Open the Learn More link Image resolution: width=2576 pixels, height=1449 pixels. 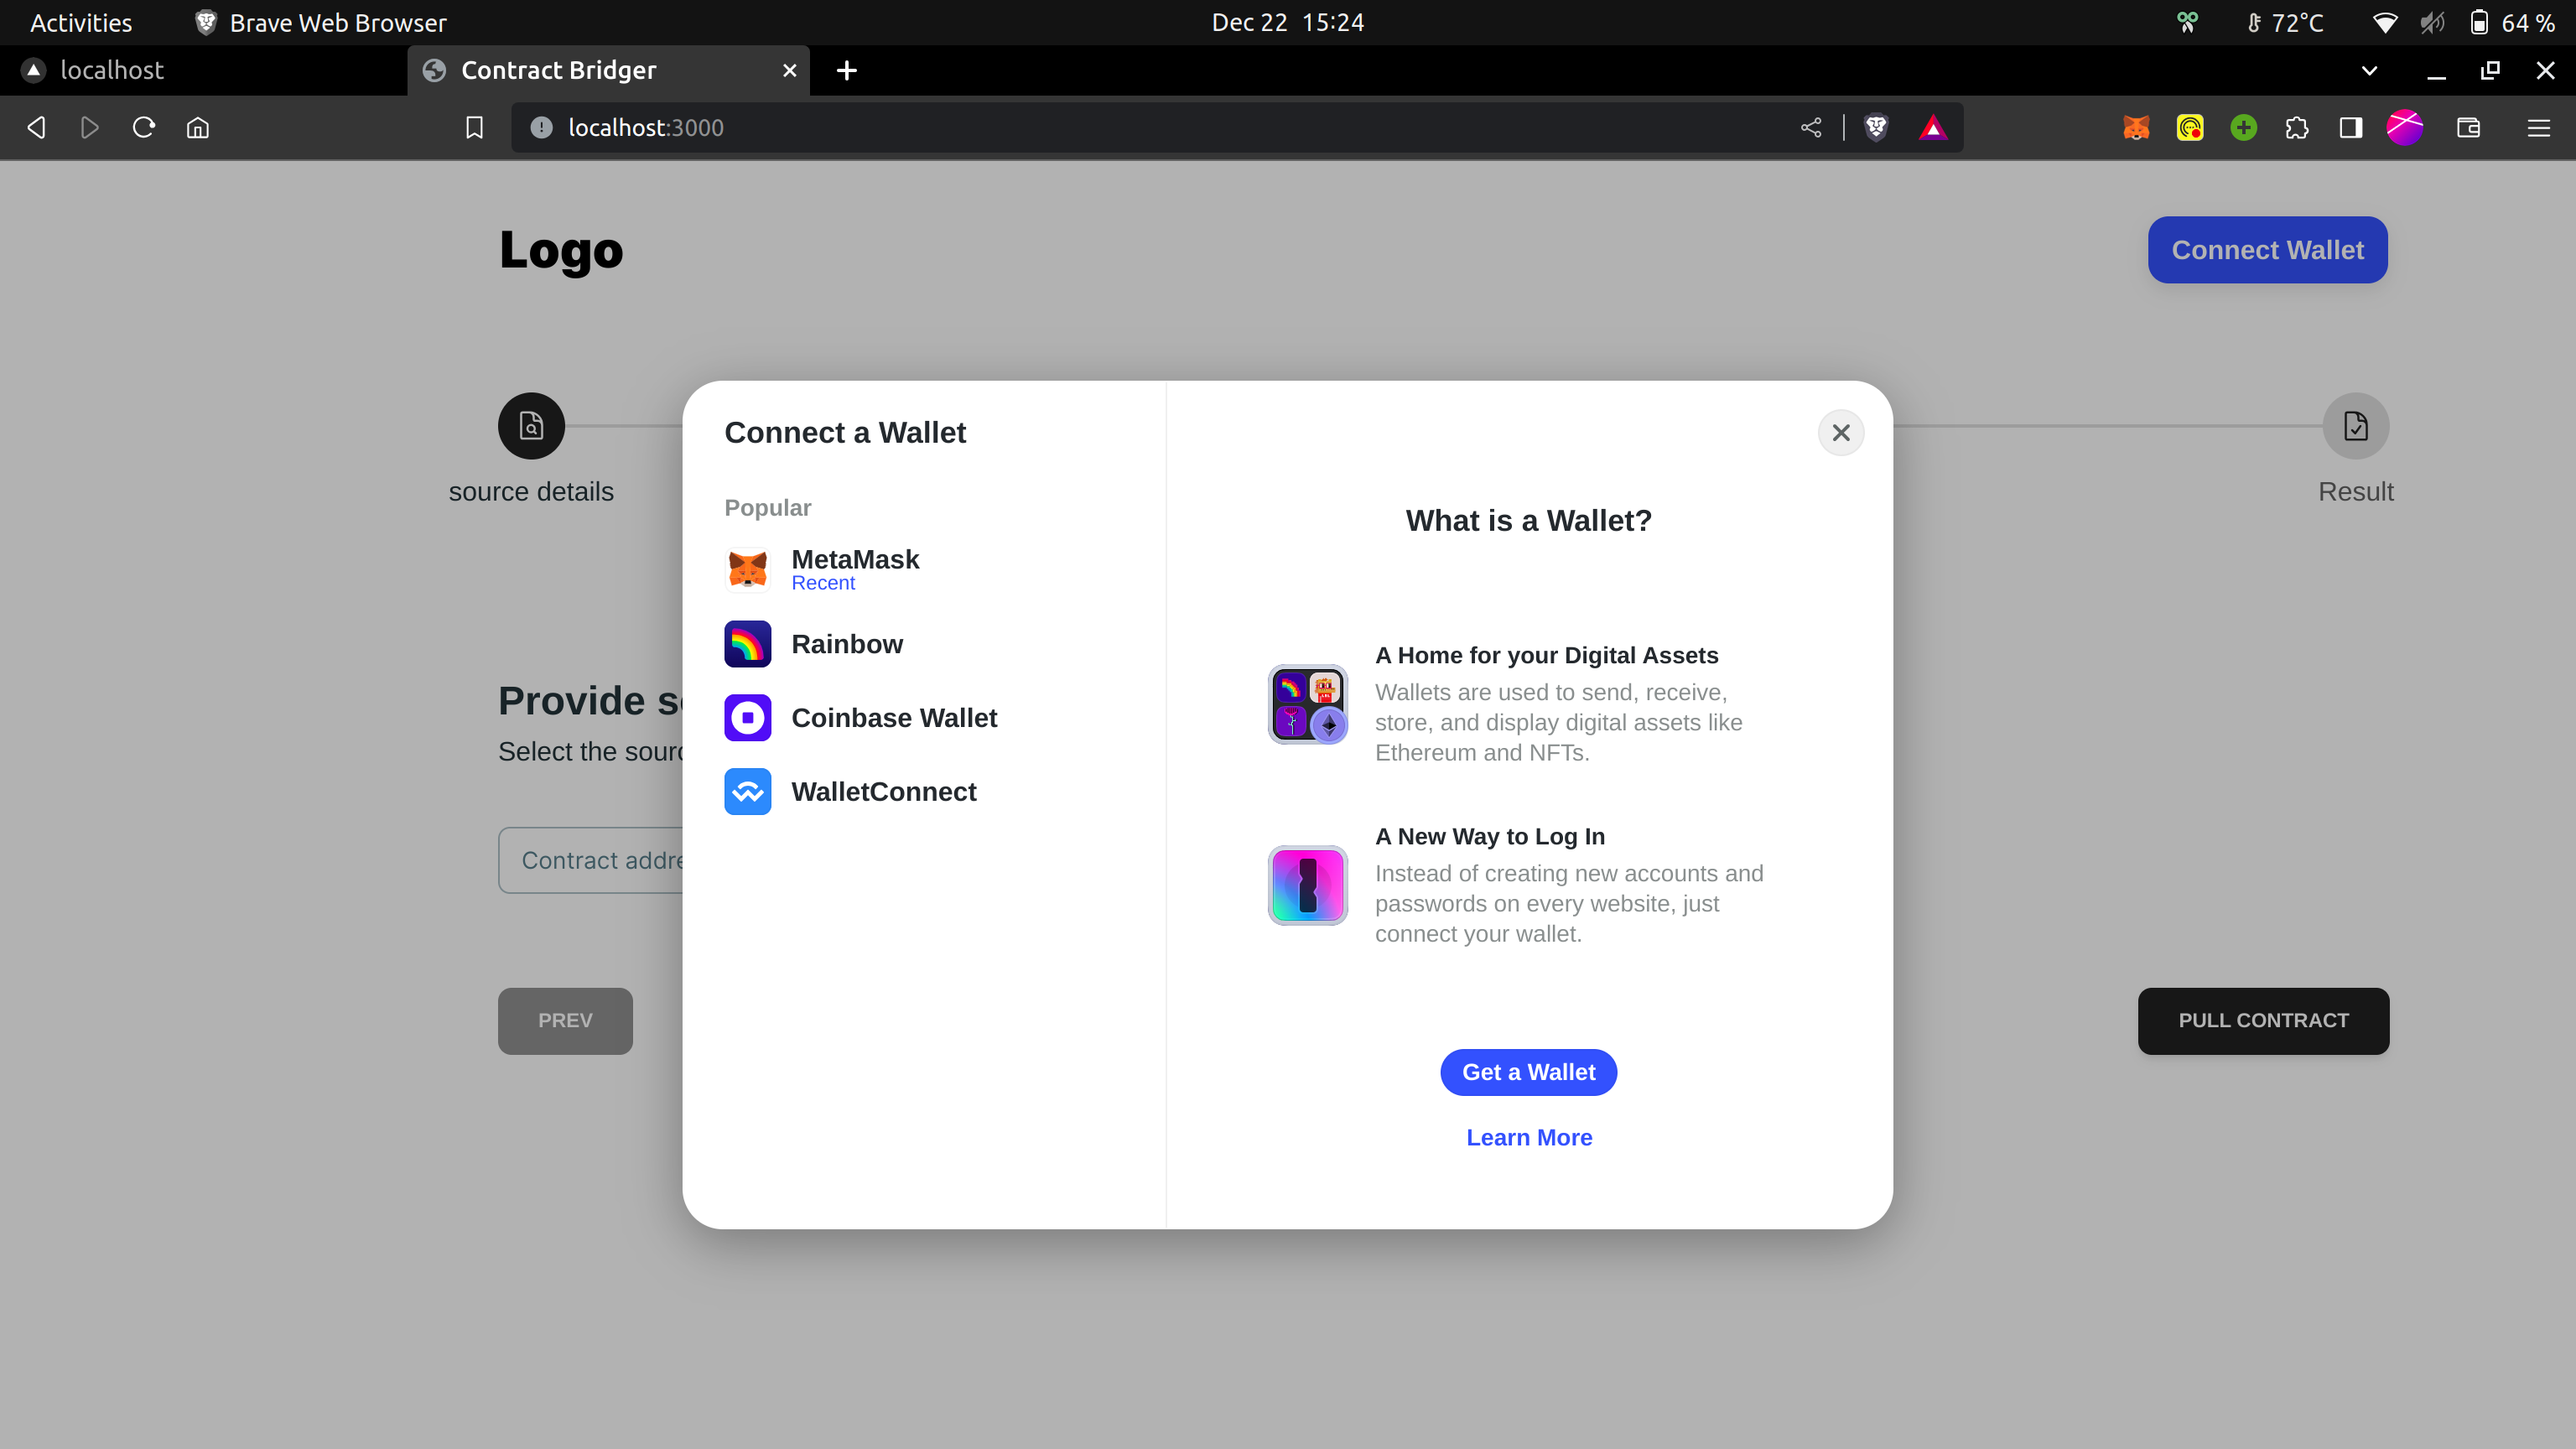coord(1528,1138)
